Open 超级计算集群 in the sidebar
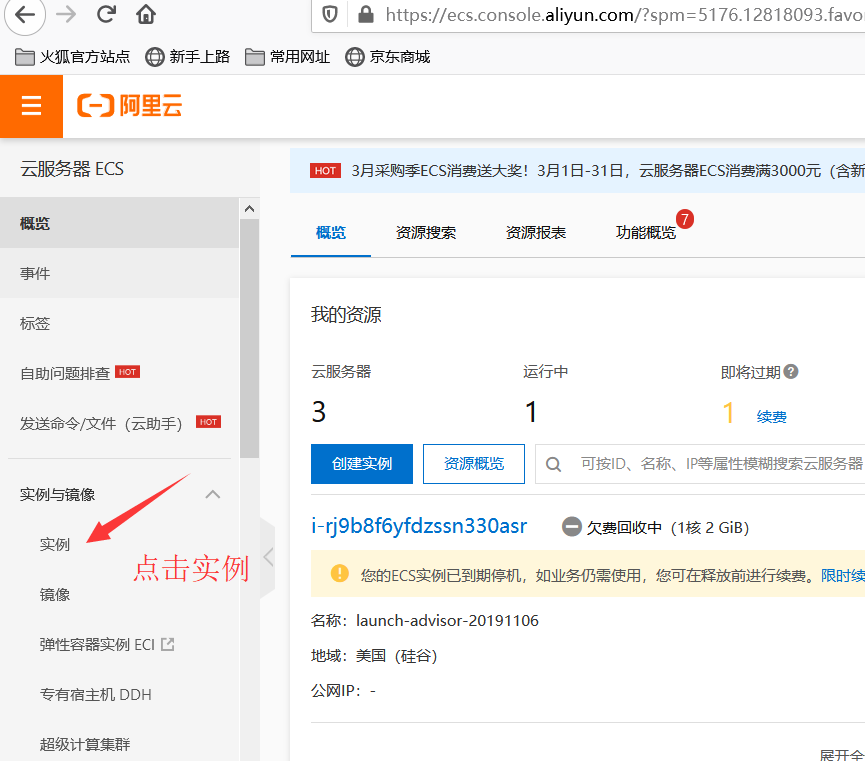 click(x=85, y=744)
